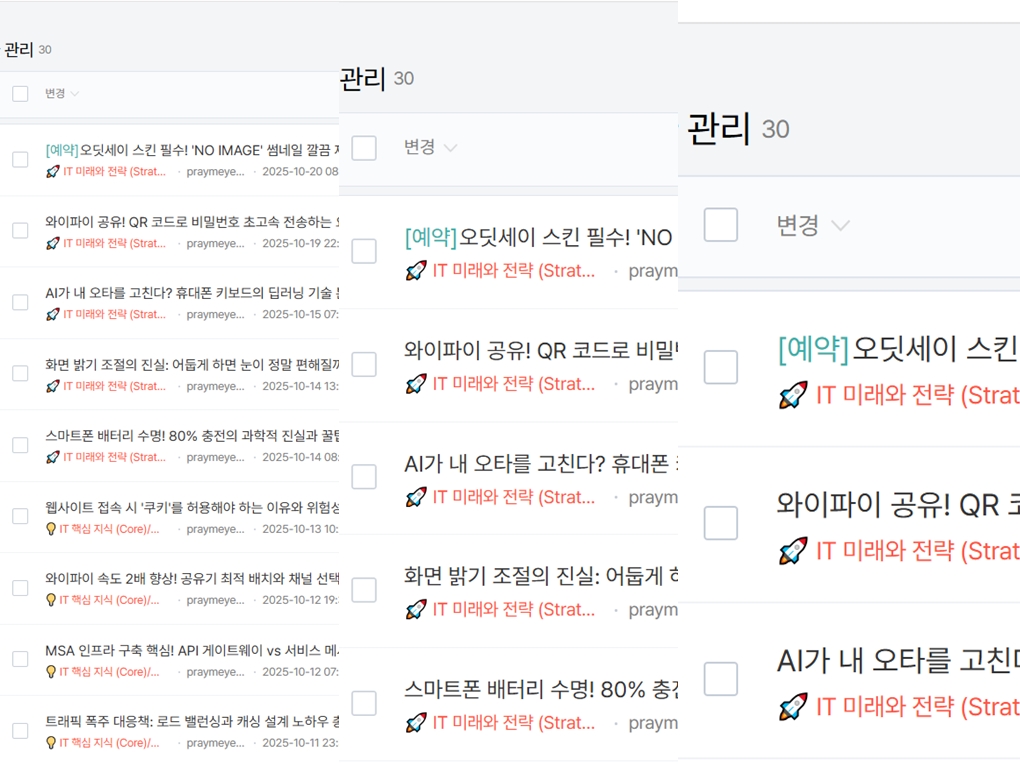In the medium-zoom list, click the 화면 밝기 조절의 rocket icon
1020x764 pixels.
coord(416,610)
